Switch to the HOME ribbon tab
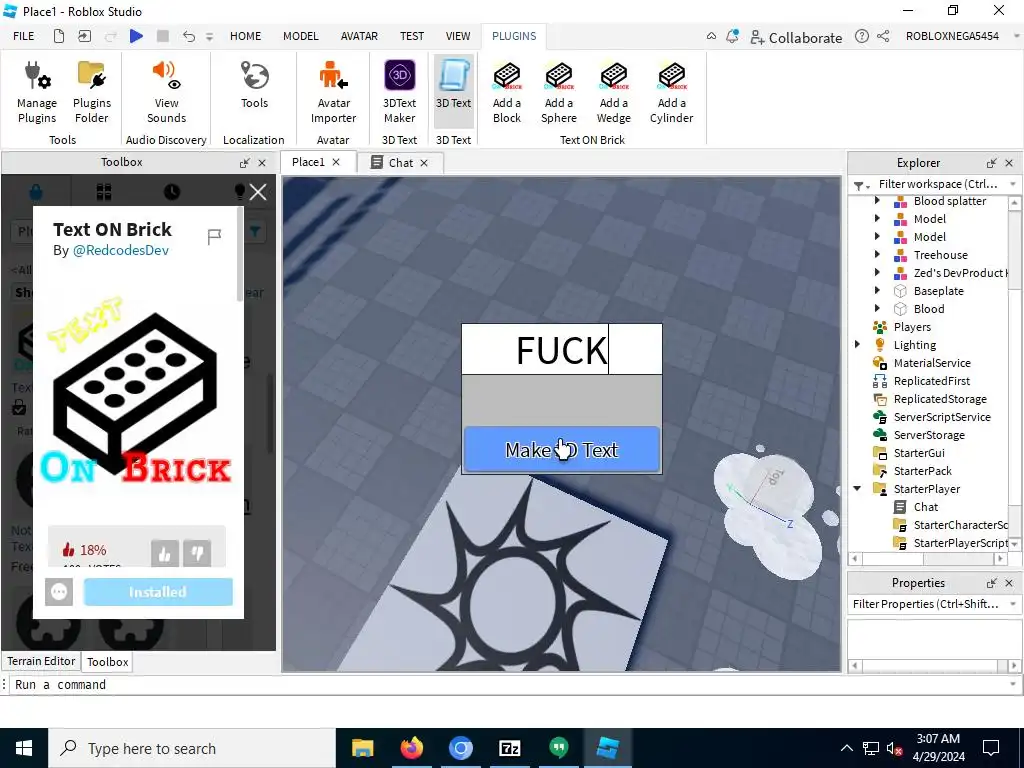 (246, 36)
